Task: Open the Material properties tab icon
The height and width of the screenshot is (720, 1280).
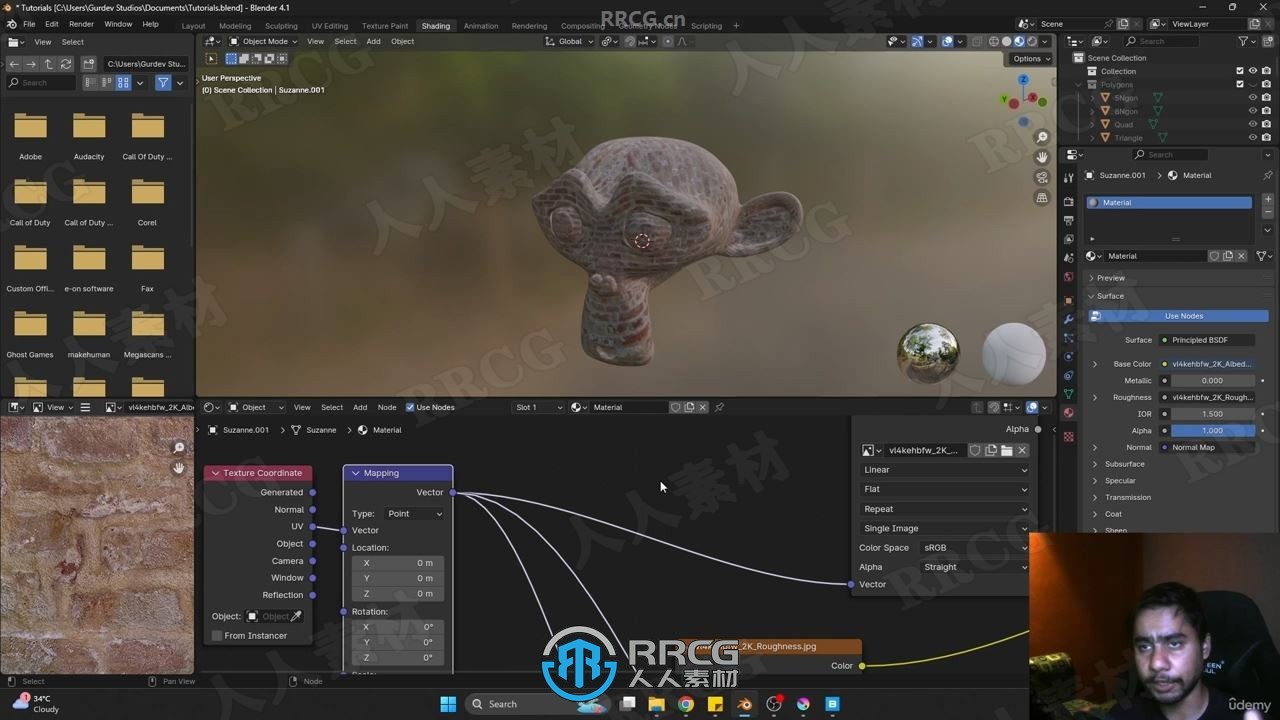Action: pyautogui.click(x=1069, y=413)
